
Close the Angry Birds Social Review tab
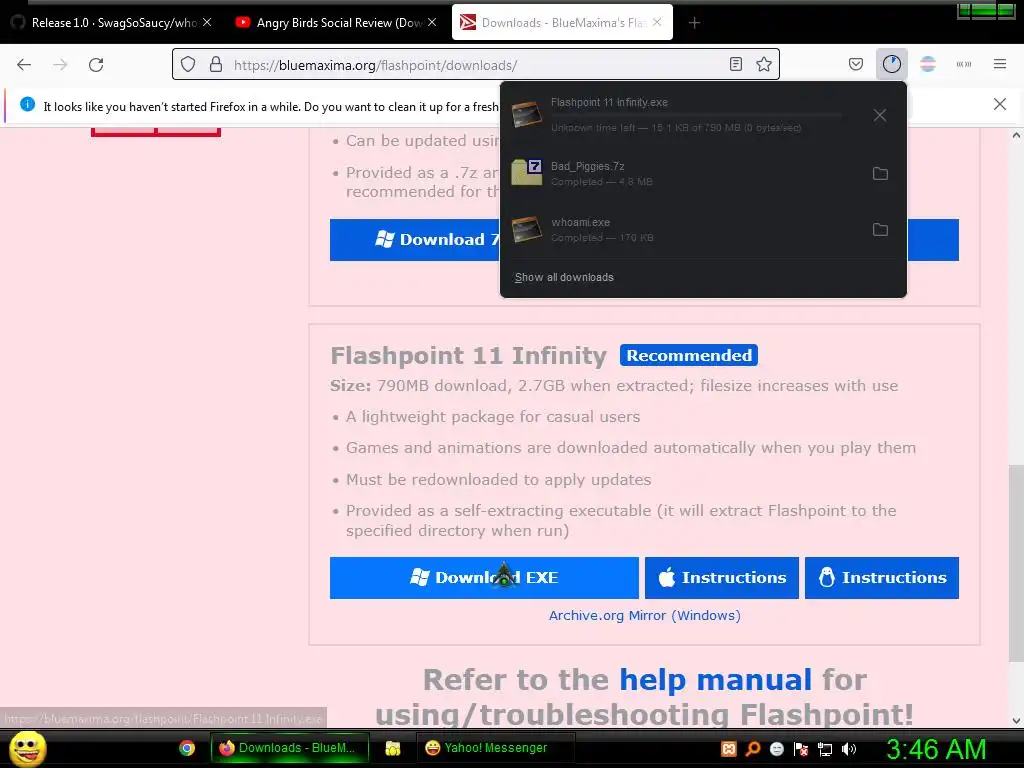click(432, 23)
